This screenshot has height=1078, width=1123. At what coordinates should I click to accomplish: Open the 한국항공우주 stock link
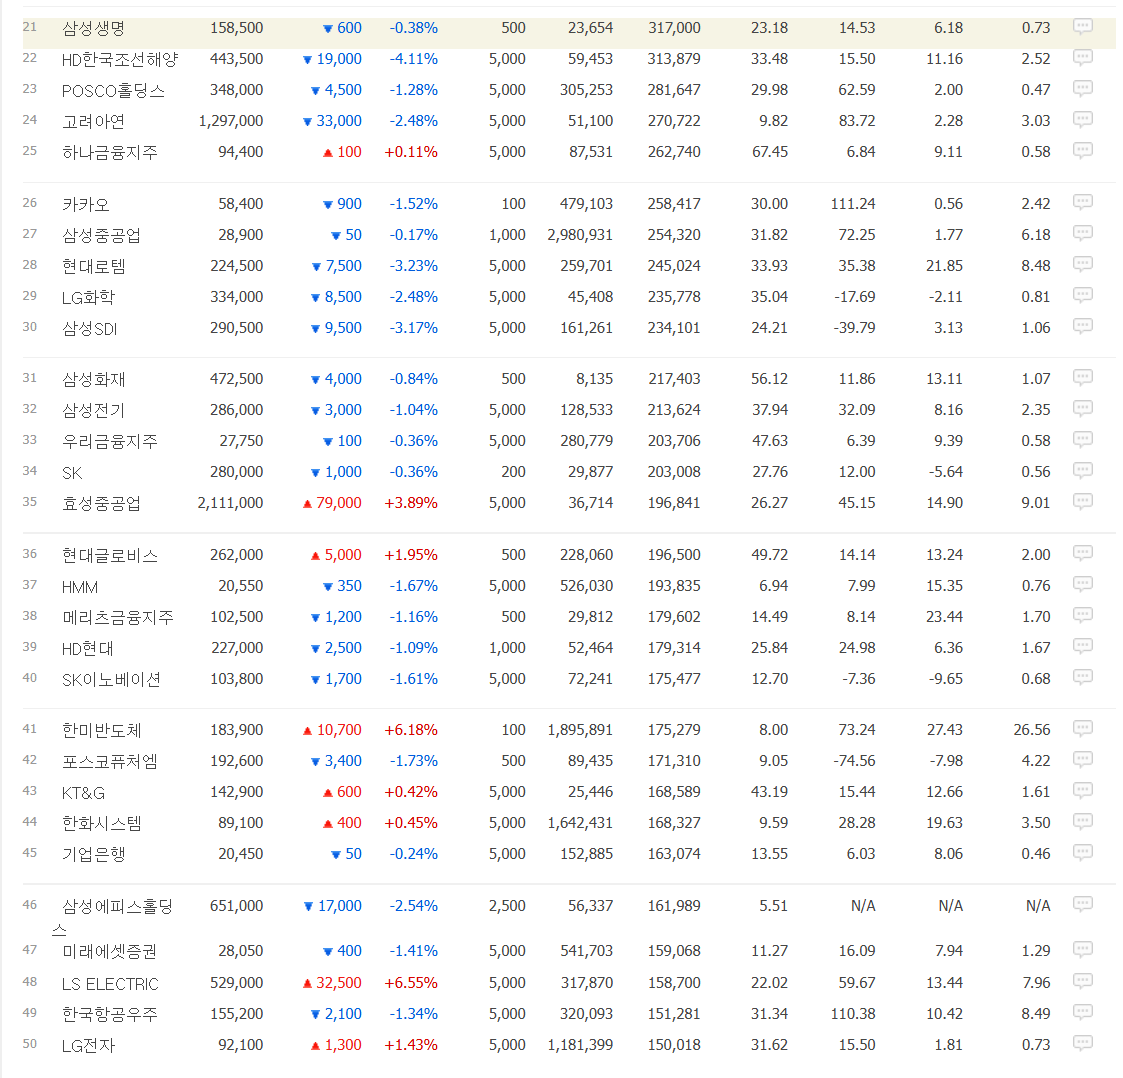(110, 1014)
